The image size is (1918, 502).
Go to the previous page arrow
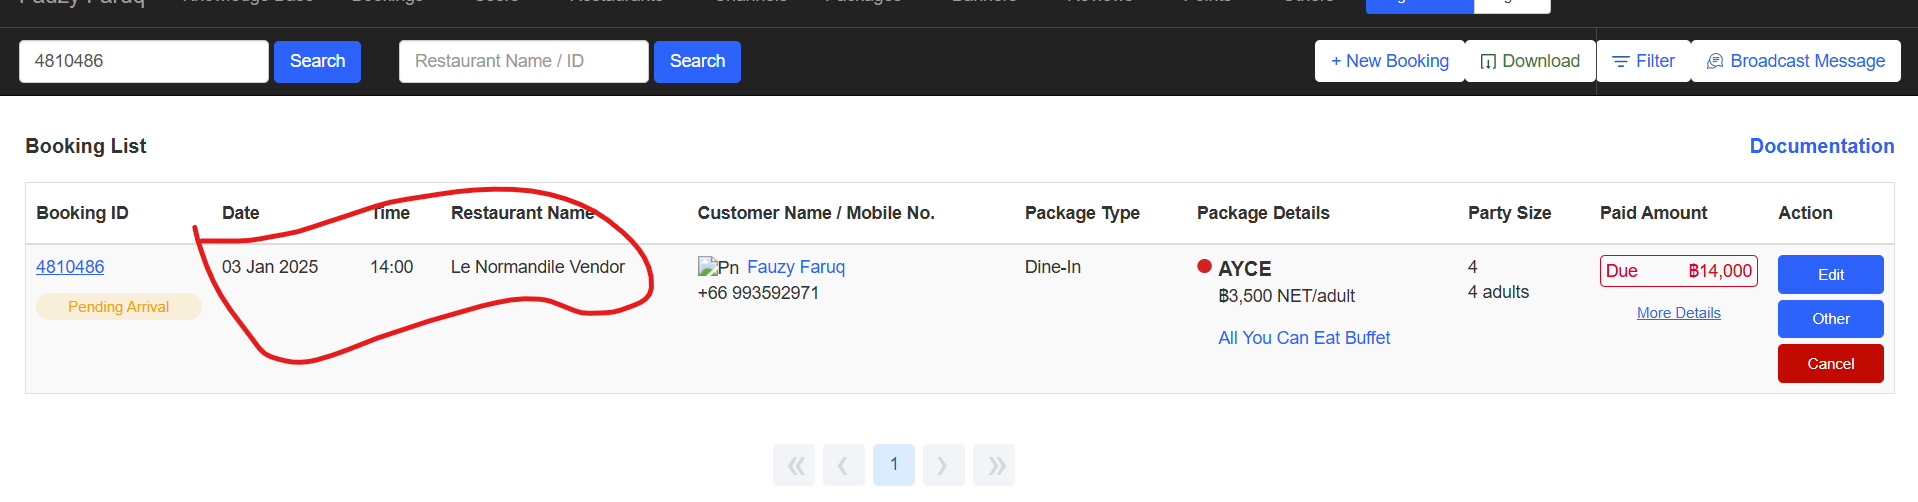[844, 465]
